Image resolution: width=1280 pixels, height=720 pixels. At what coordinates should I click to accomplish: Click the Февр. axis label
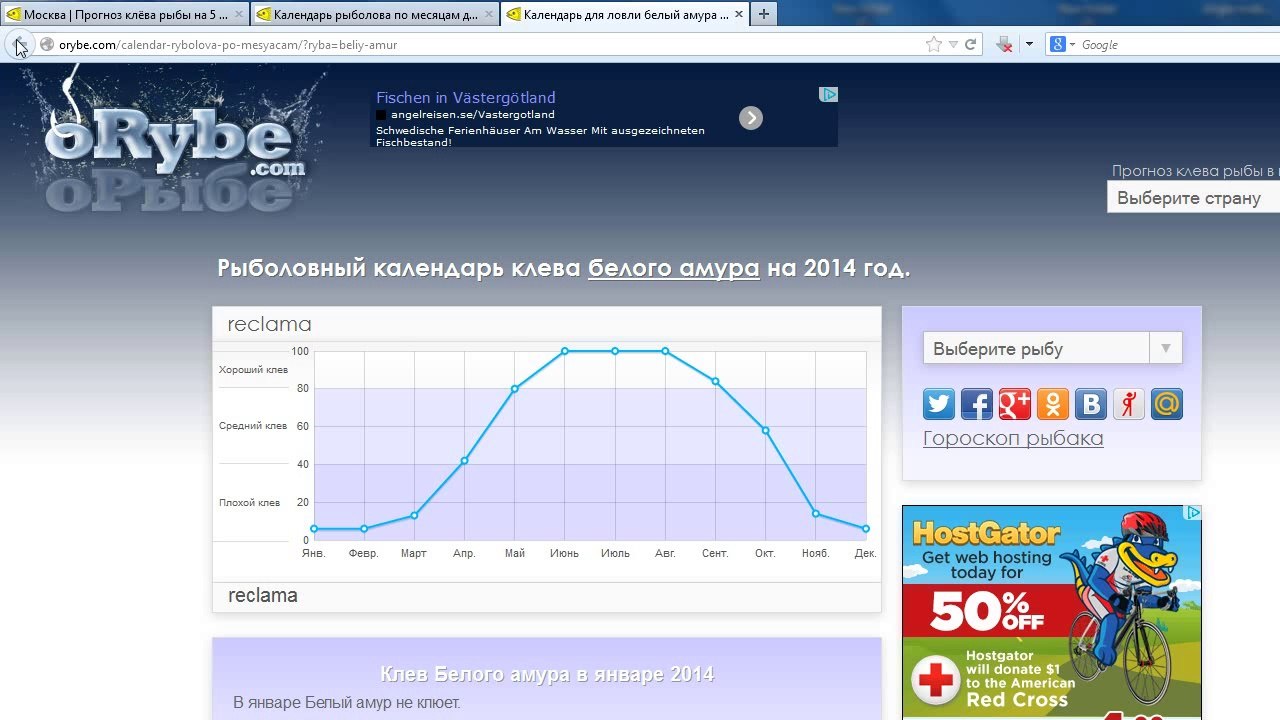(x=364, y=553)
